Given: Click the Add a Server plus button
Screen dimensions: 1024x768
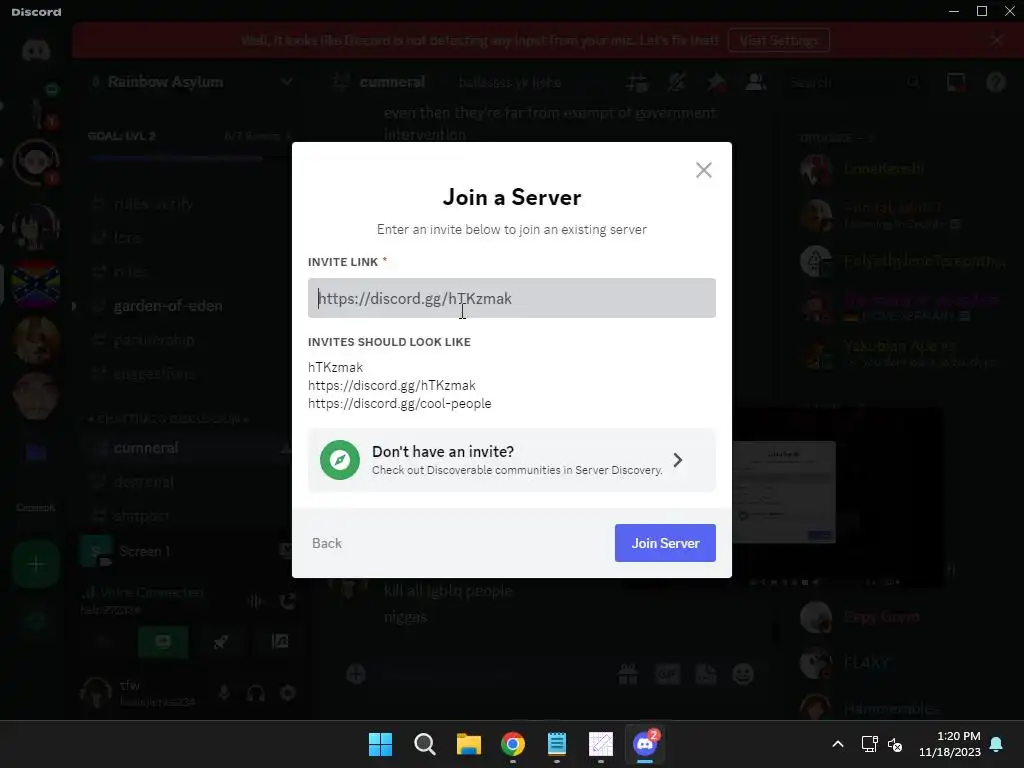Looking at the screenshot, I should pos(36,564).
